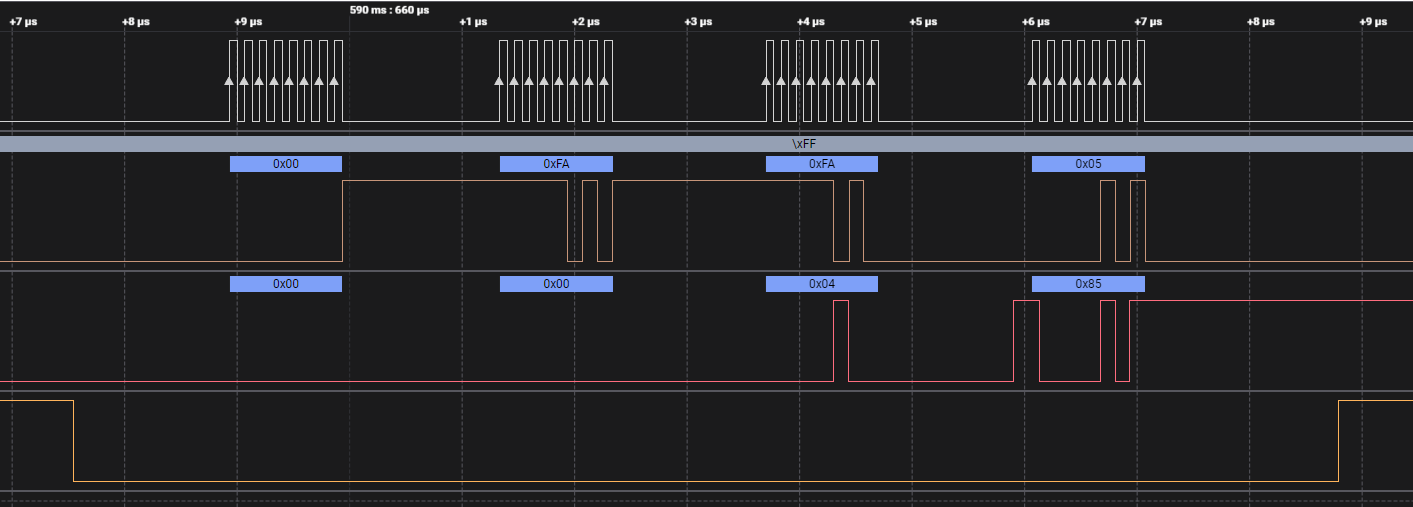Select the 0x04 decoded byte bubble
1413x507 pixels.
[x=821, y=284]
